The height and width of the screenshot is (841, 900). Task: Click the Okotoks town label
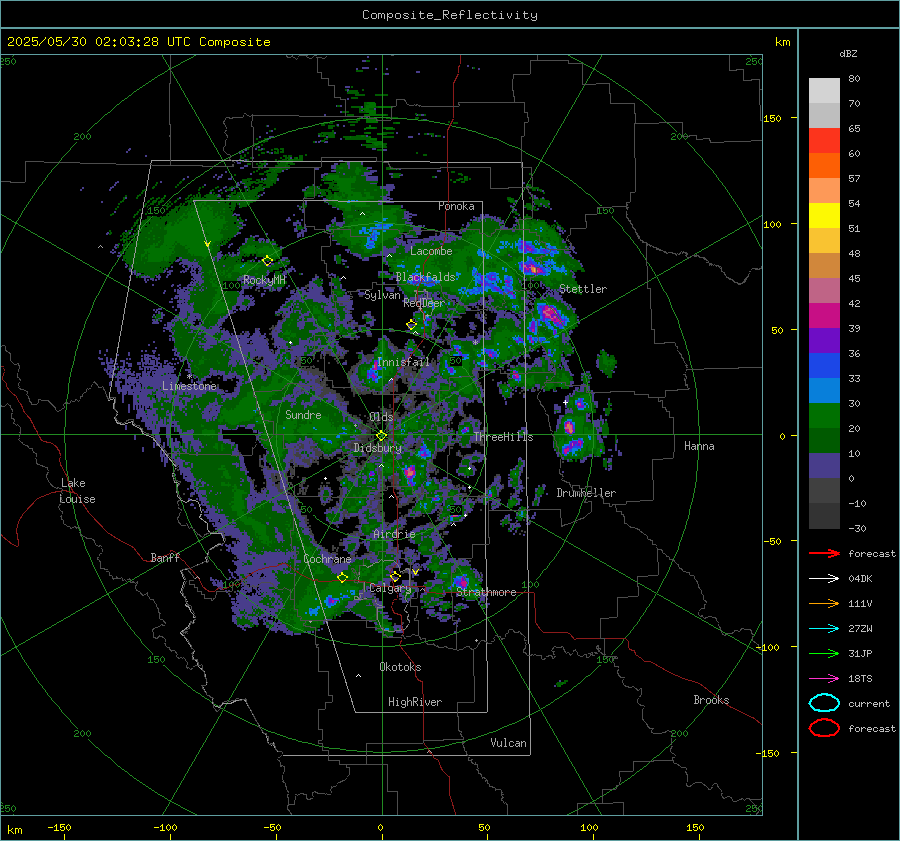click(x=400, y=667)
